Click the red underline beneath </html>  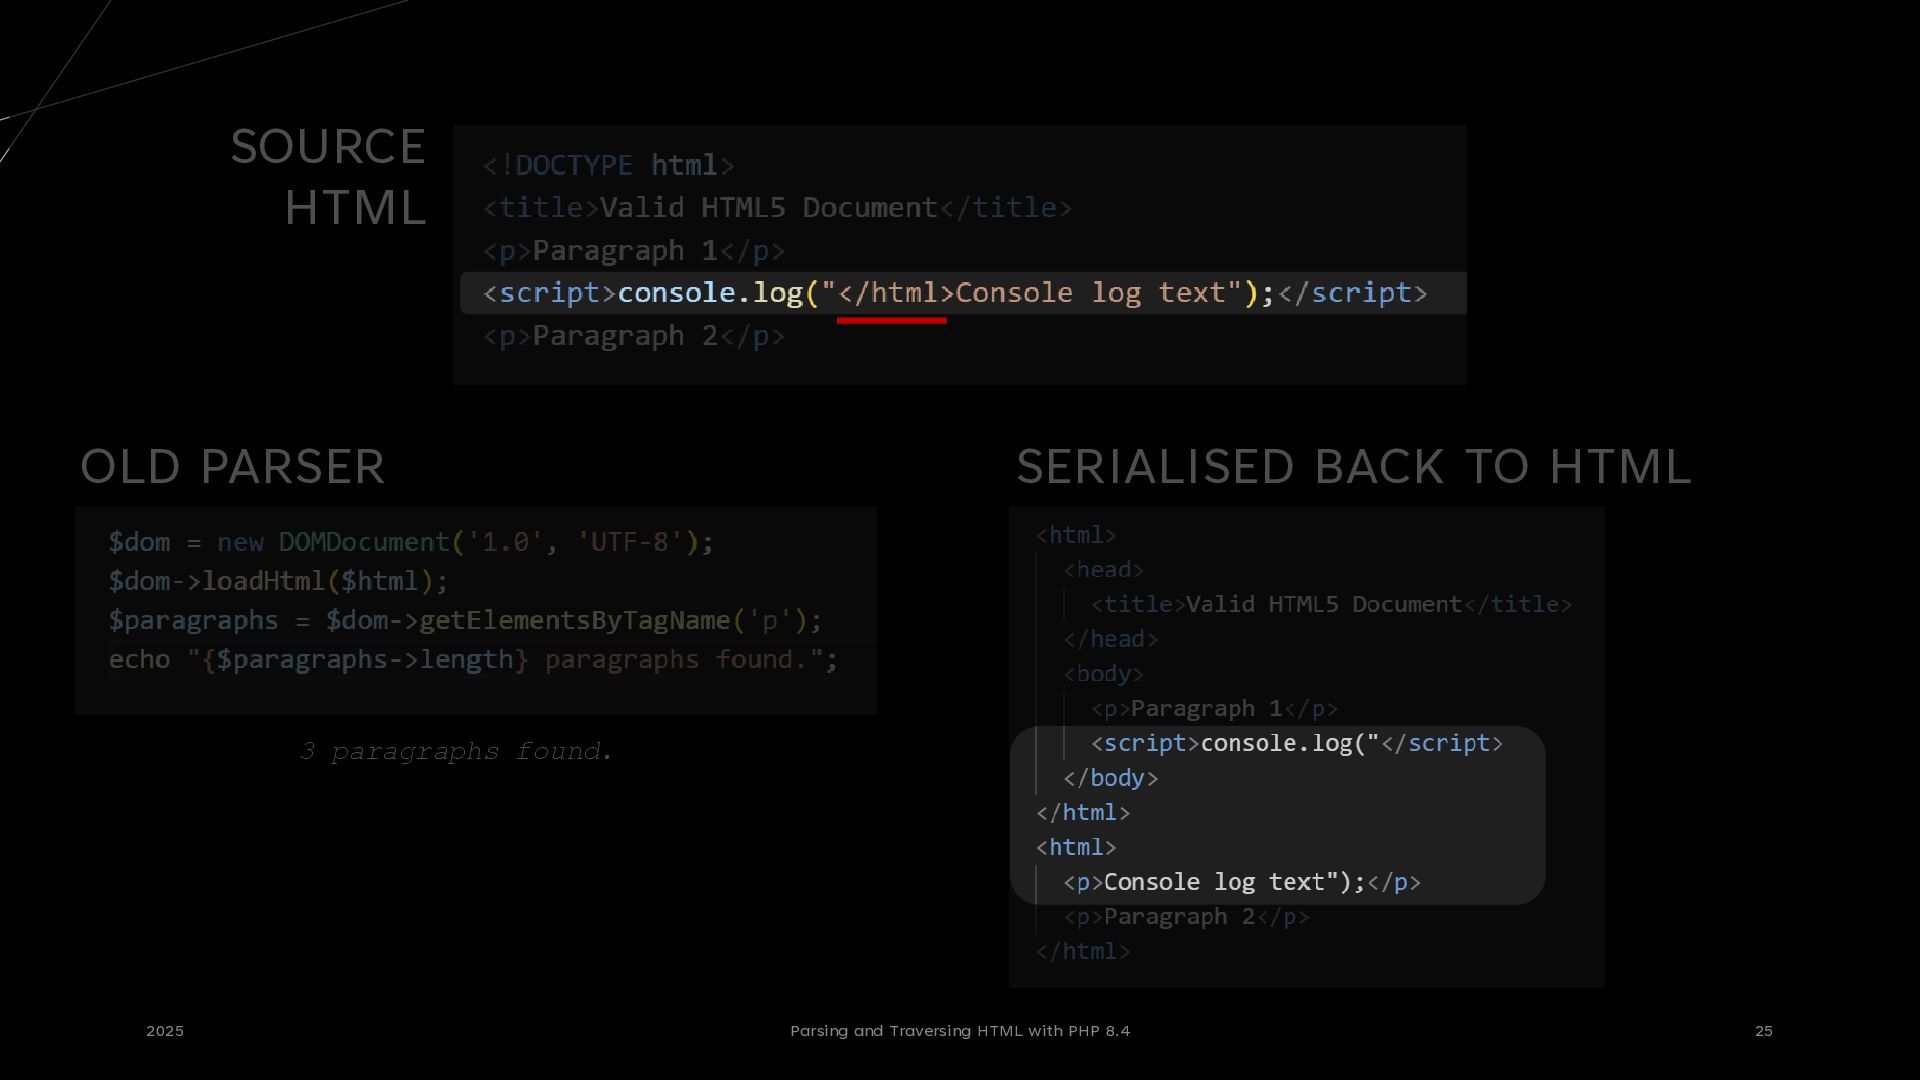point(891,320)
